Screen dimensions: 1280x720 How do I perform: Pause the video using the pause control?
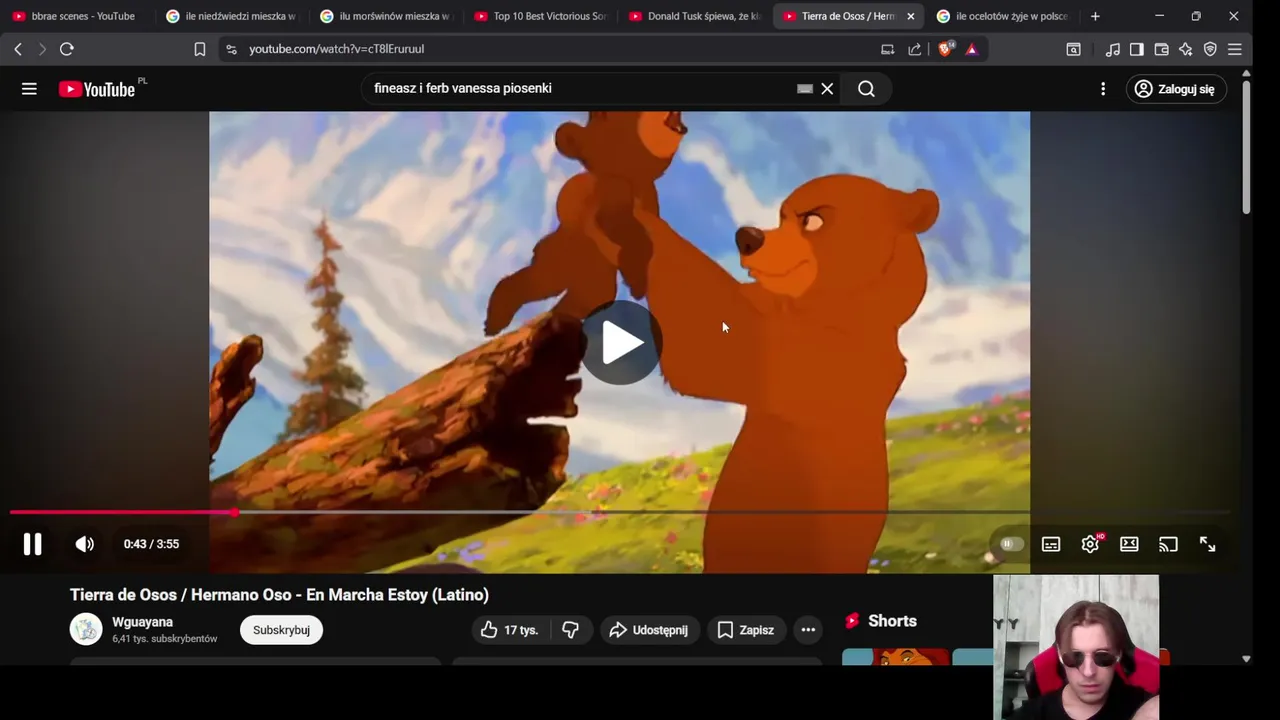click(32, 544)
